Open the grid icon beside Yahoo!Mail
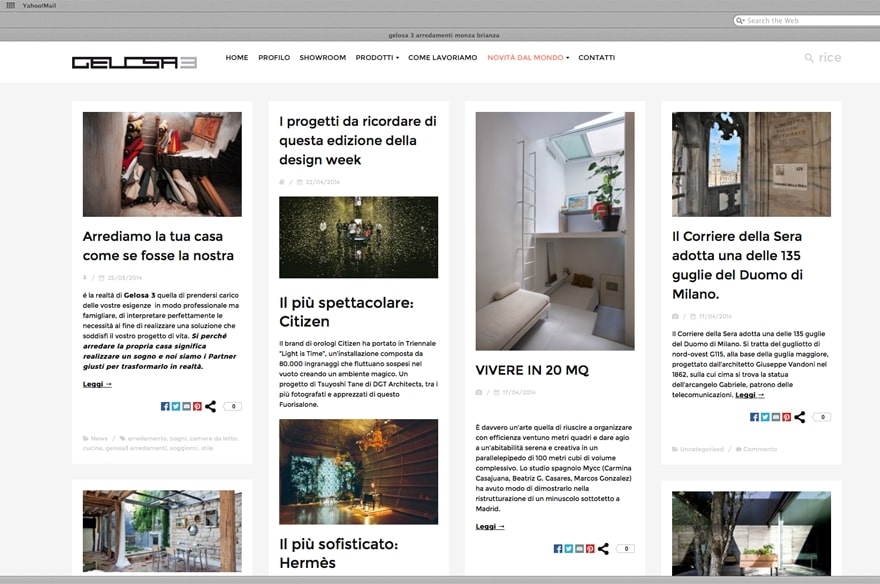This screenshot has width=880, height=584. [10, 5]
